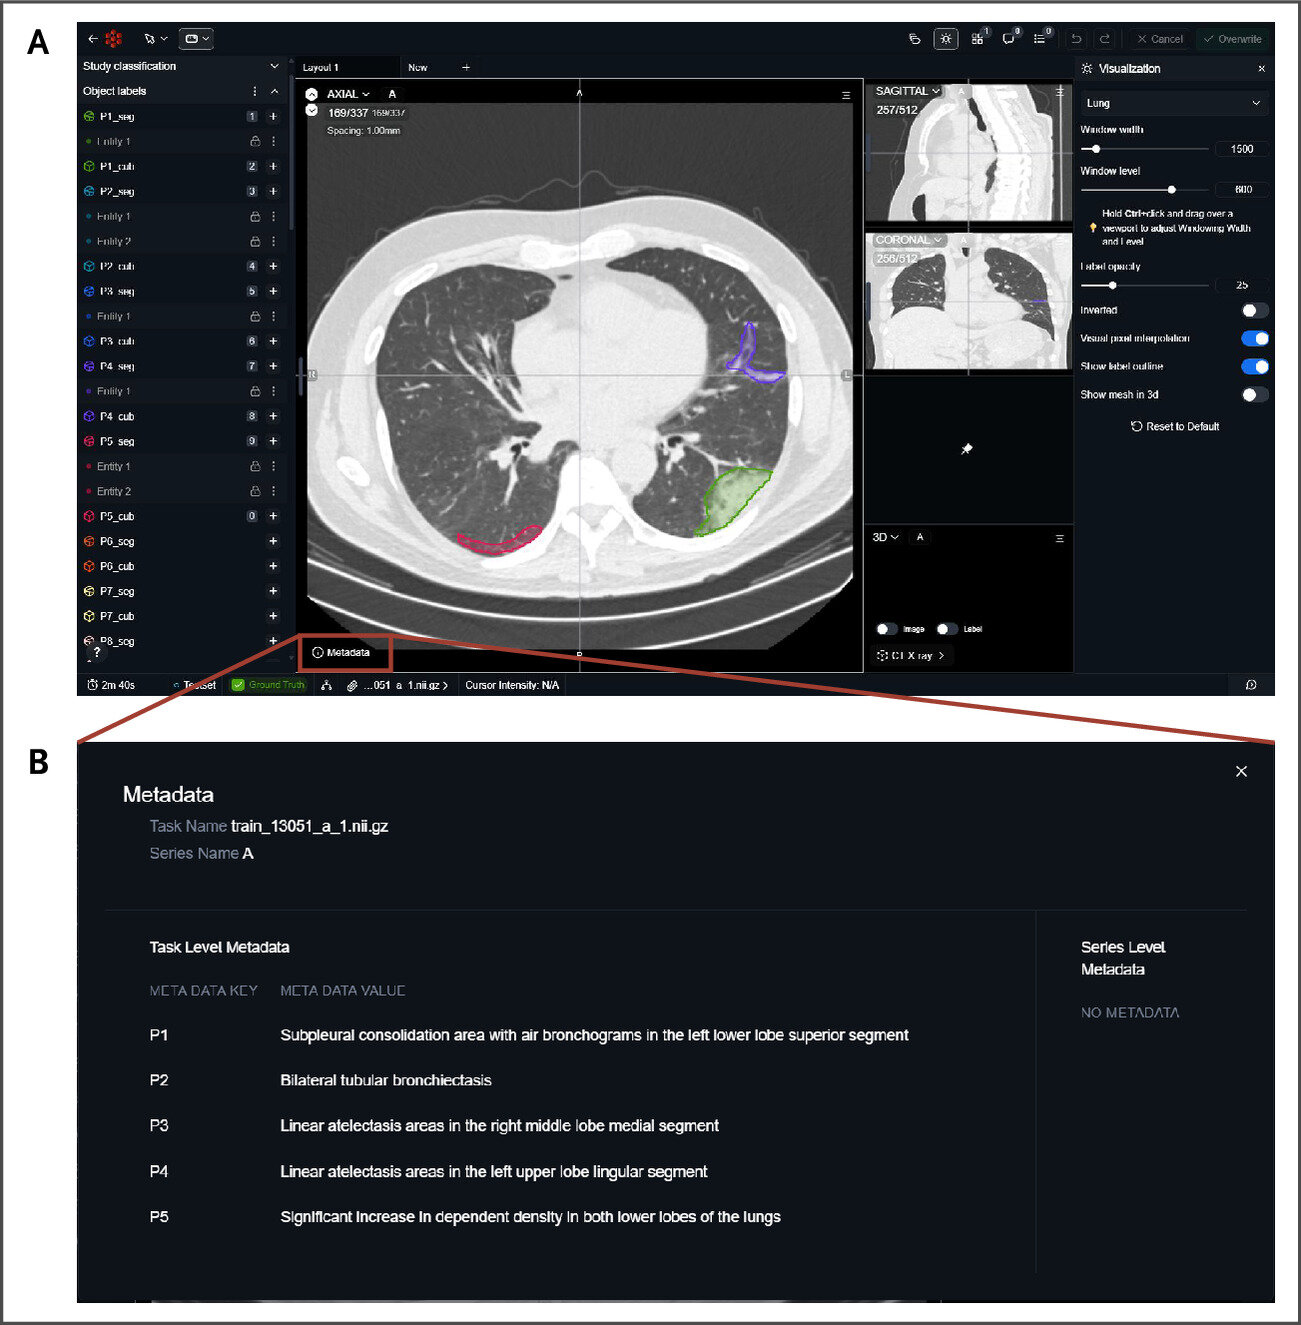Select the P5_seg label row

point(182,441)
